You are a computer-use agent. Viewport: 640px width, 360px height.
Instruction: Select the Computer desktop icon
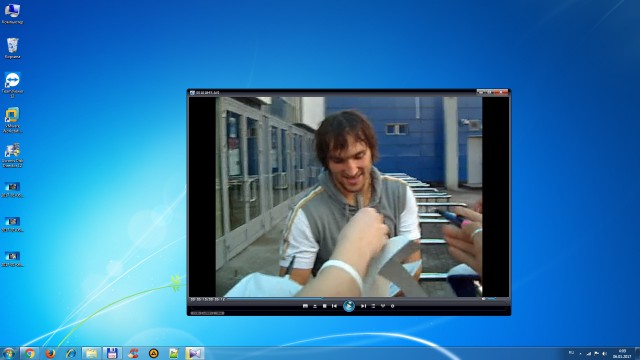click(12, 14)
